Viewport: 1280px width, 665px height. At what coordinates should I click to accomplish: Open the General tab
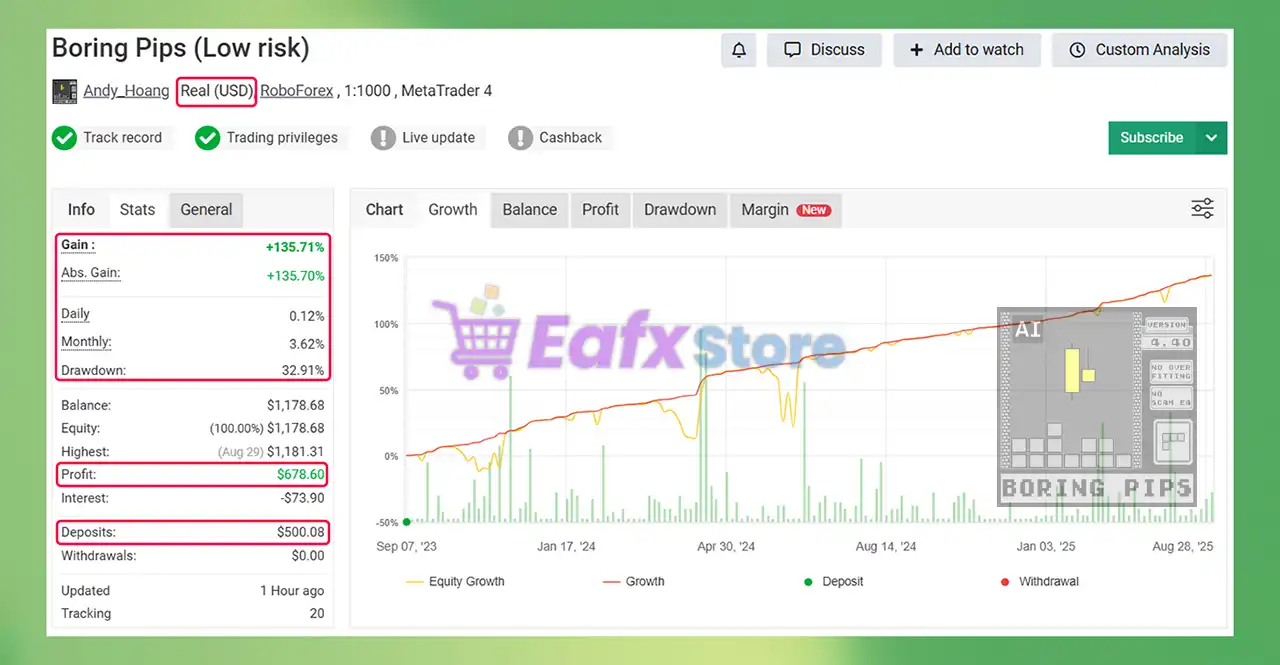[x=206, y=210]
